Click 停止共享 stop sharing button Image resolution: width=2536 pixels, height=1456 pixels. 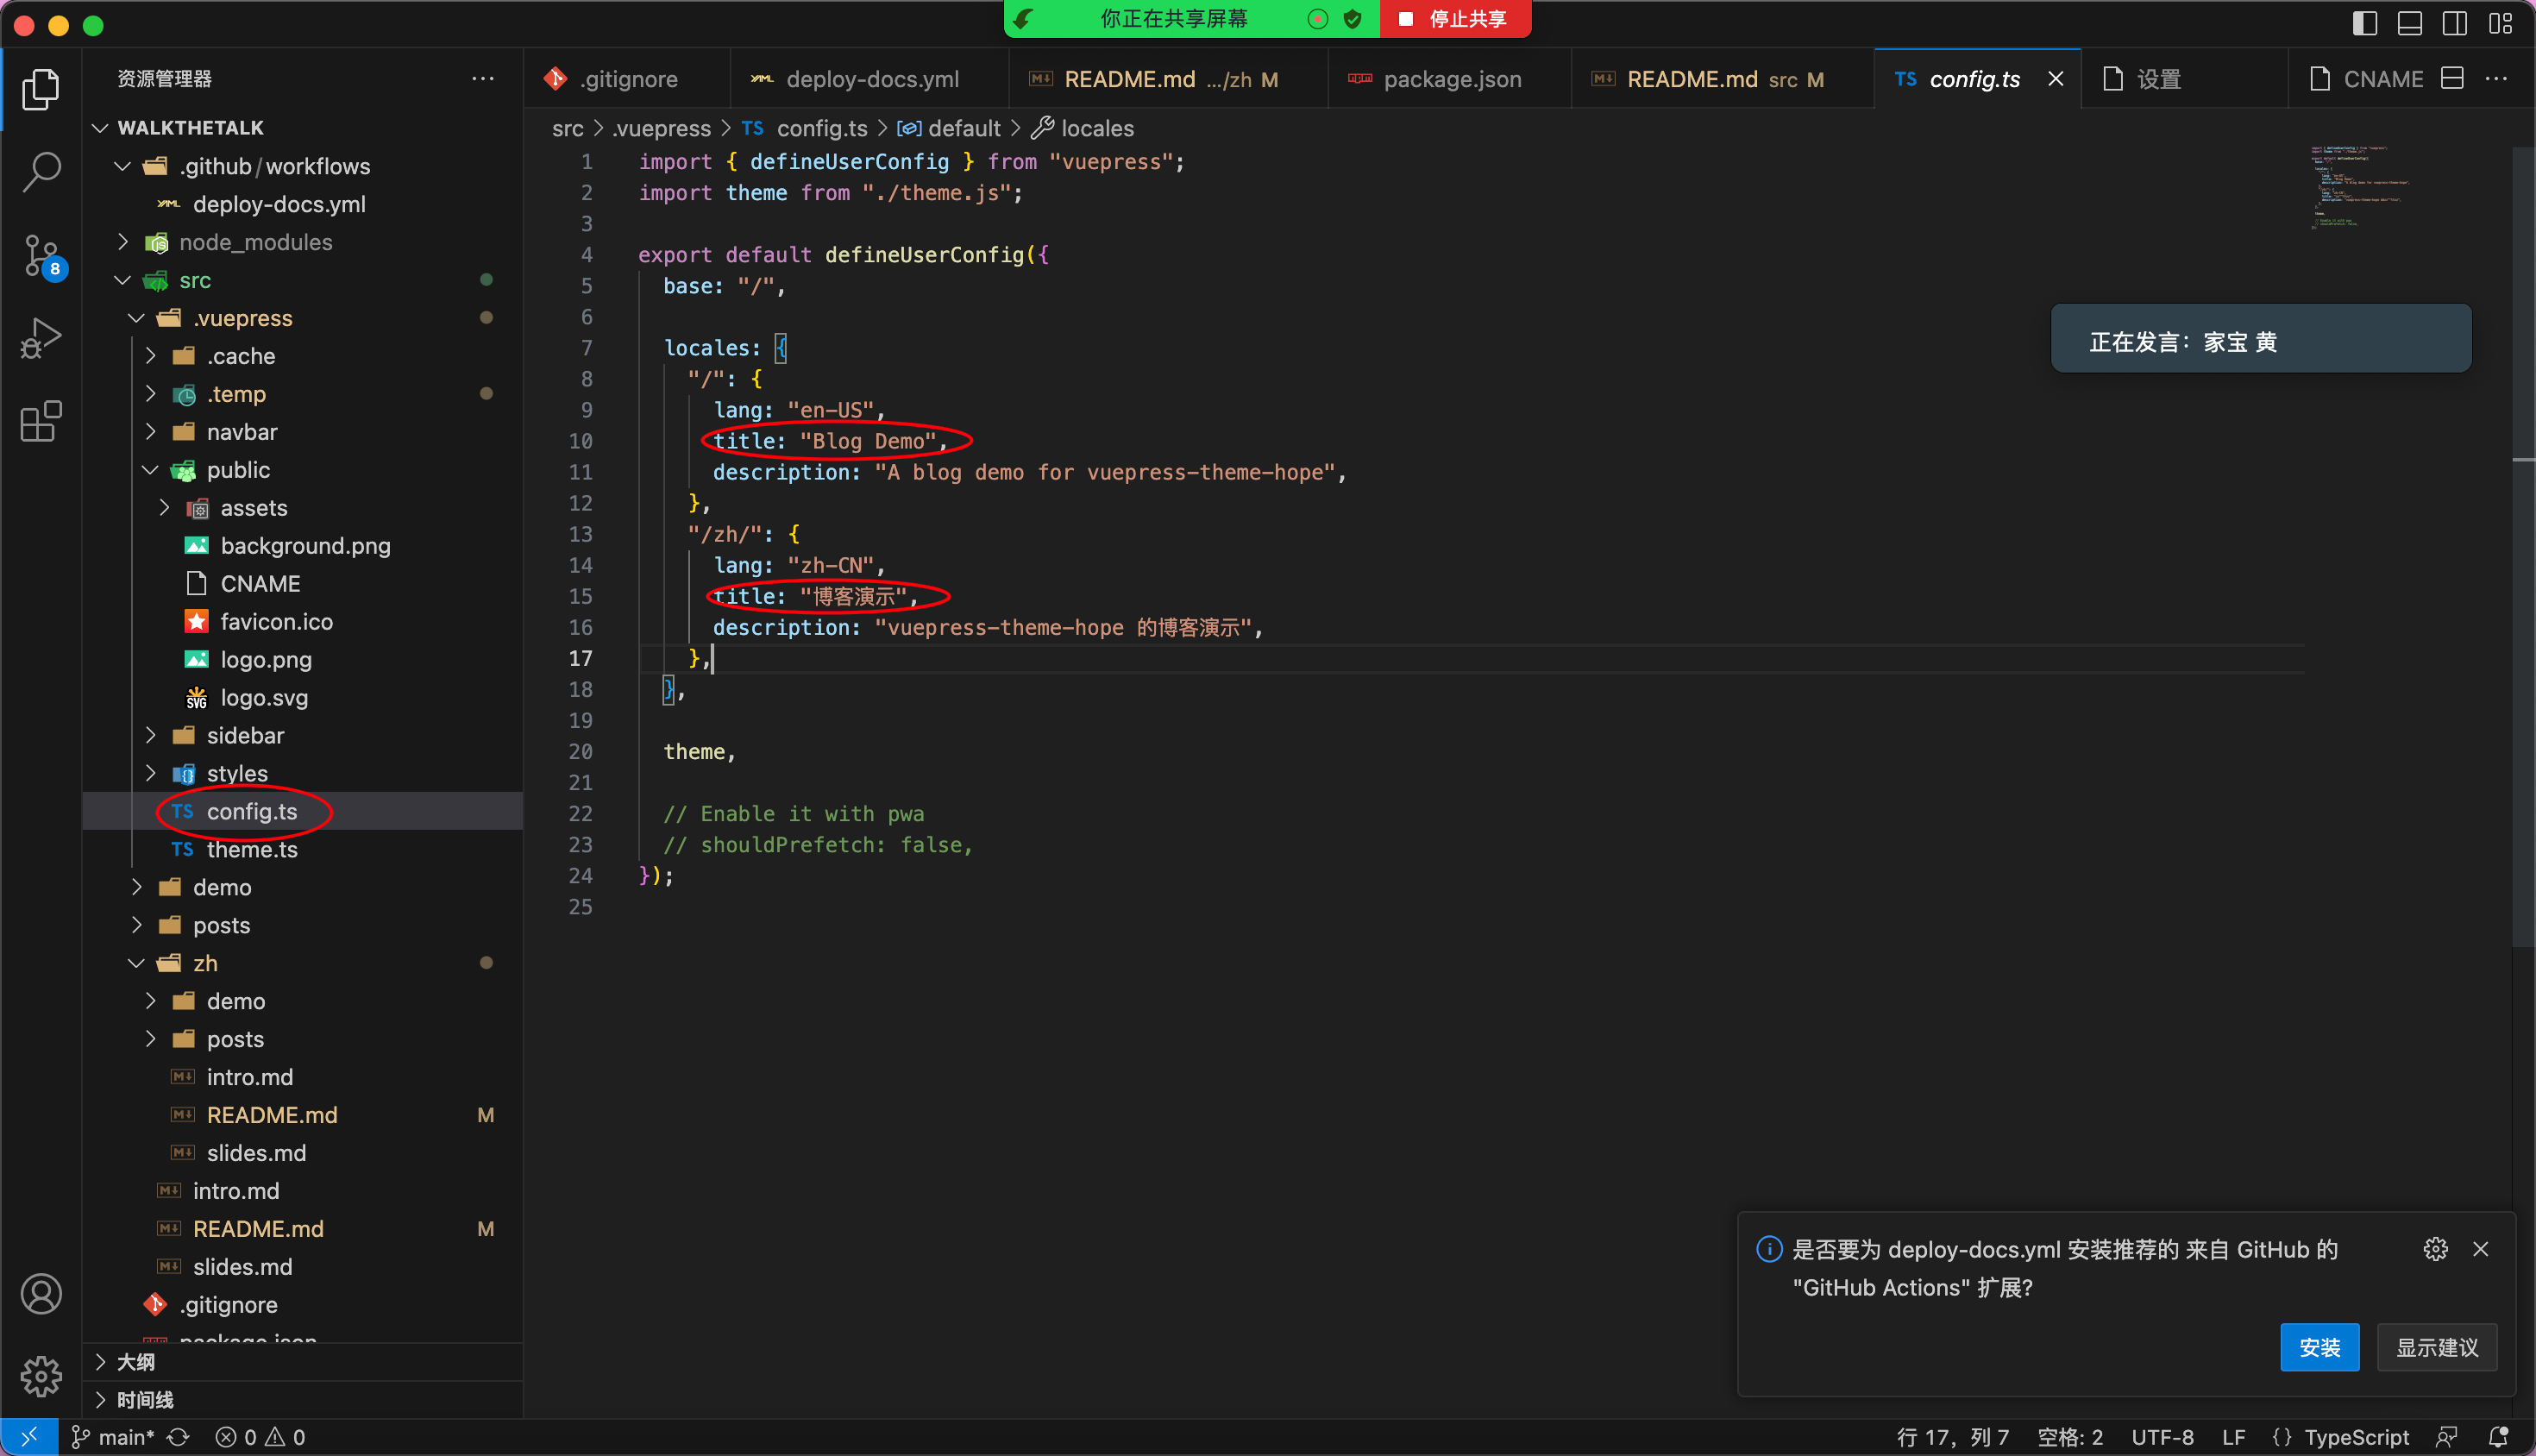click(1454, 19)
